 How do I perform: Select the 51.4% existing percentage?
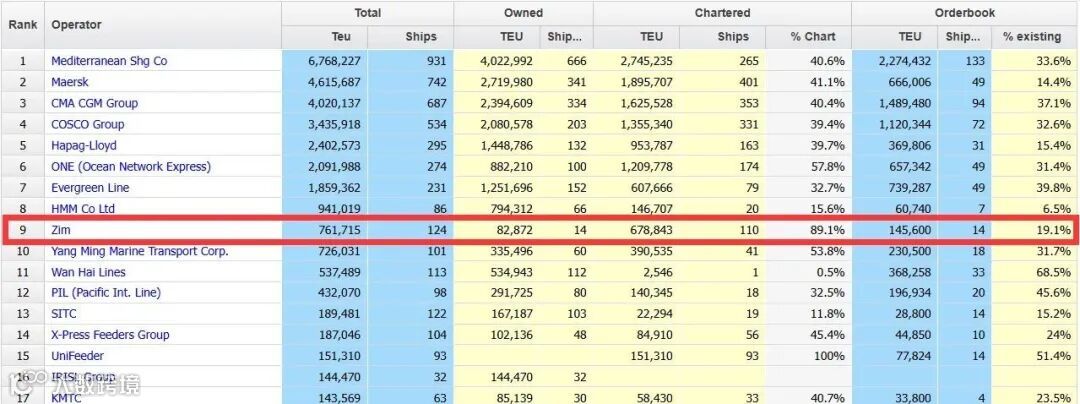1054,357
